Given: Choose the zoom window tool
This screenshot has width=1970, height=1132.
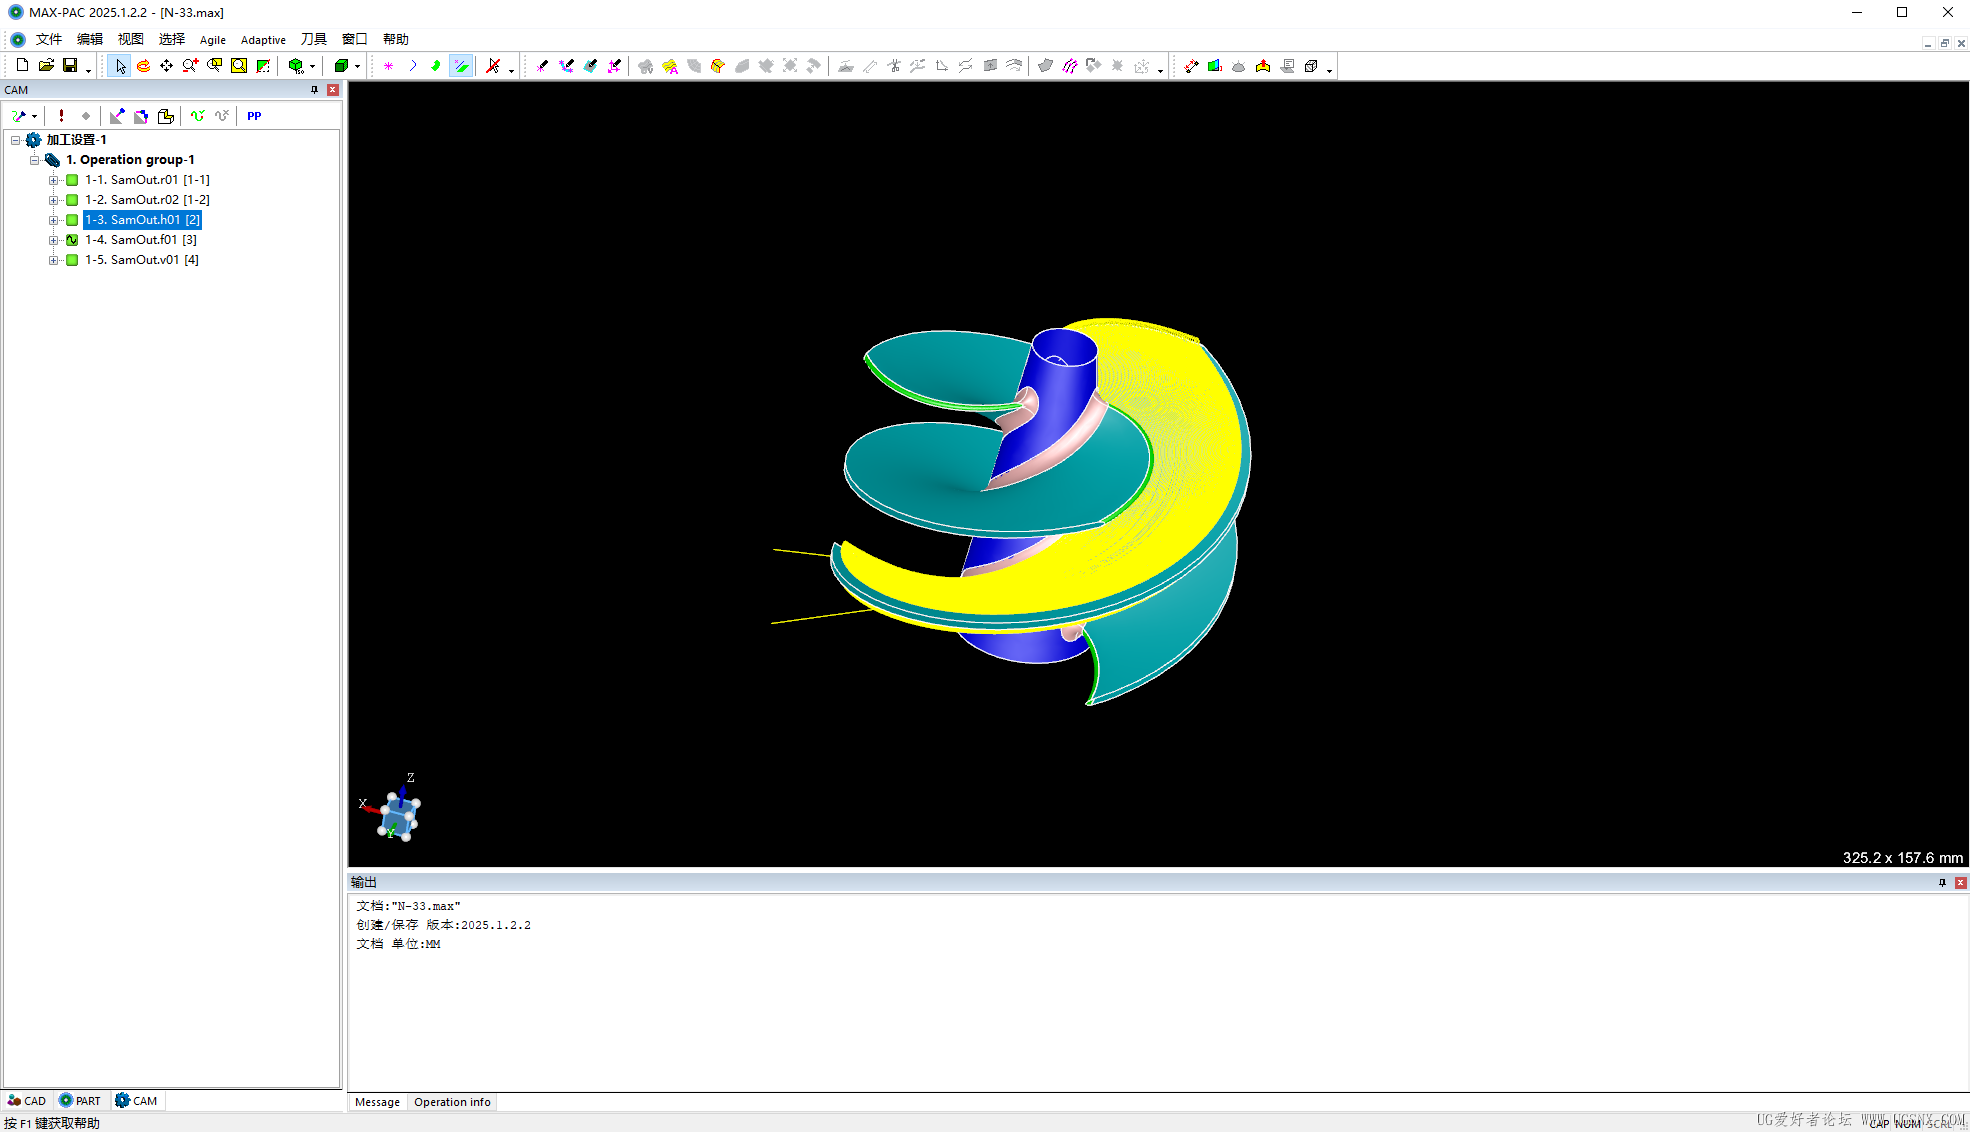Looking at the screenshot, I should pos(214,66).
